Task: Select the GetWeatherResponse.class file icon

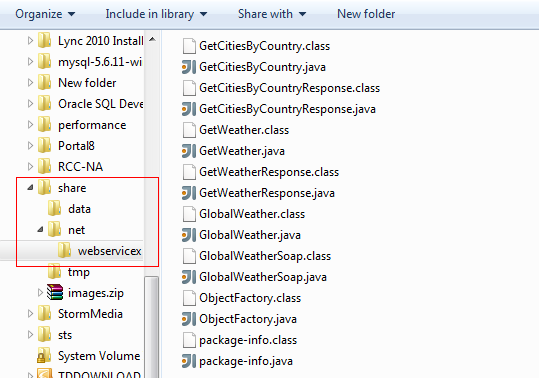Action: pos(189,172)
